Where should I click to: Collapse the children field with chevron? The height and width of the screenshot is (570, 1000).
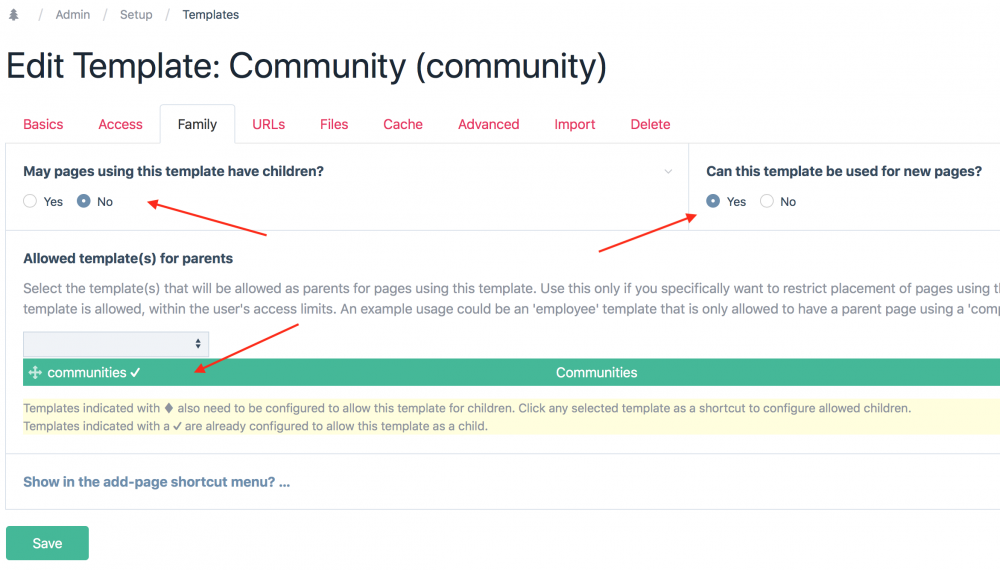coord(668,172)
